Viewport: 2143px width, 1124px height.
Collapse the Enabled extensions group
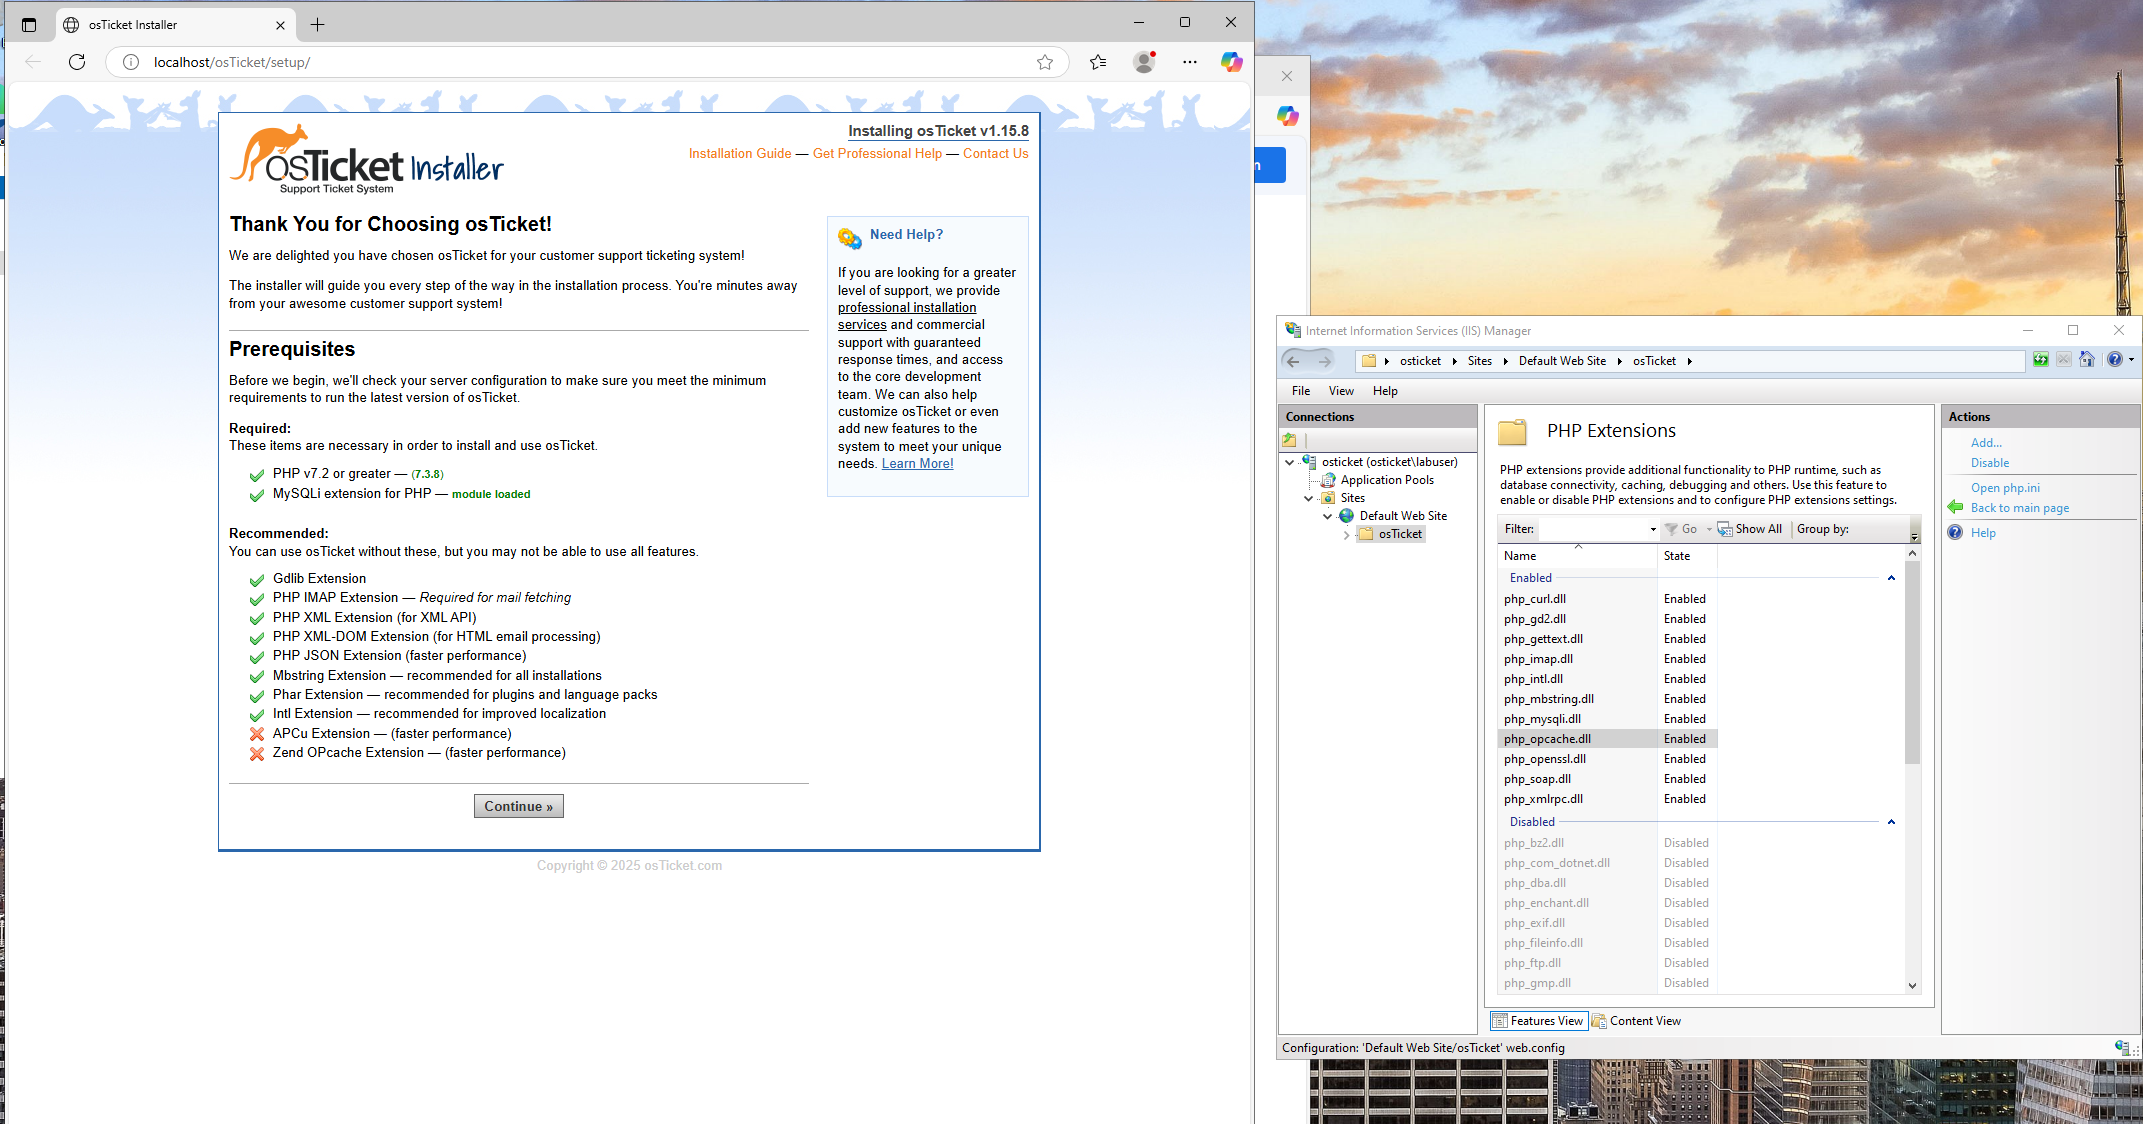(1891, 578)
